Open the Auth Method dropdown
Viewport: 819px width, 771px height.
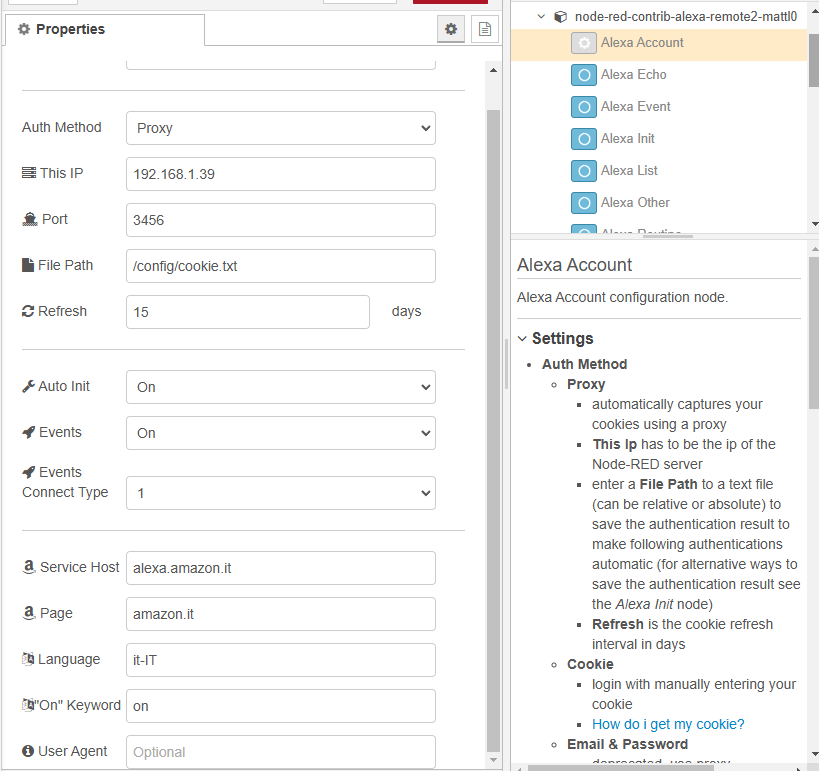(x=280, y=128)
